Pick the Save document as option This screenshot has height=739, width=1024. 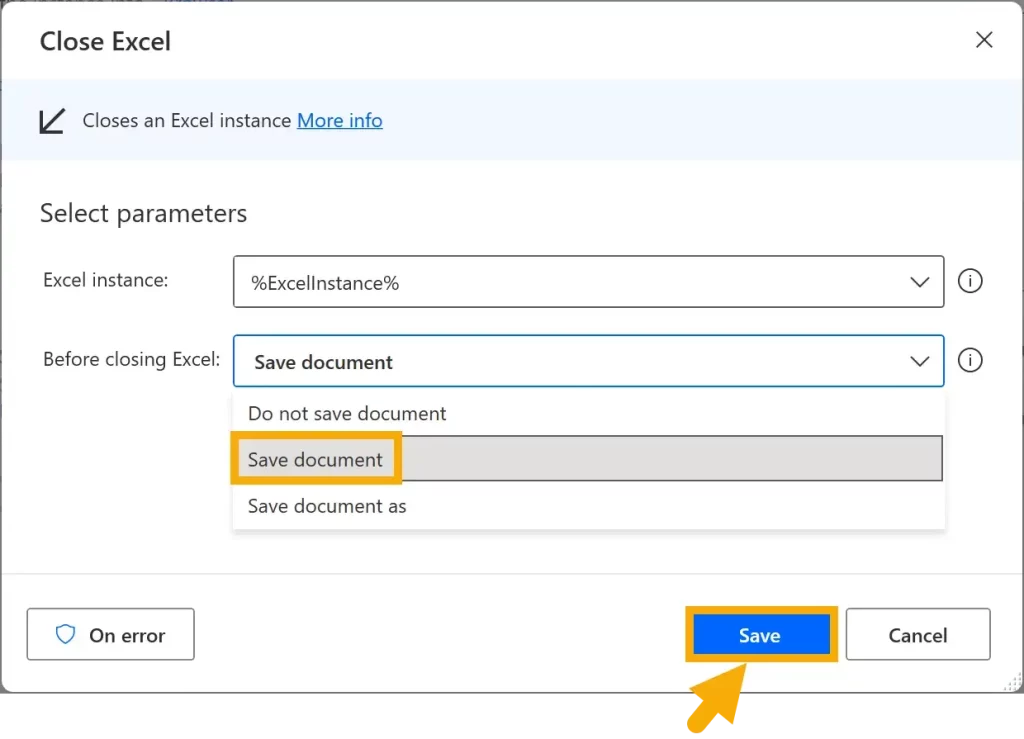point(327,506)
